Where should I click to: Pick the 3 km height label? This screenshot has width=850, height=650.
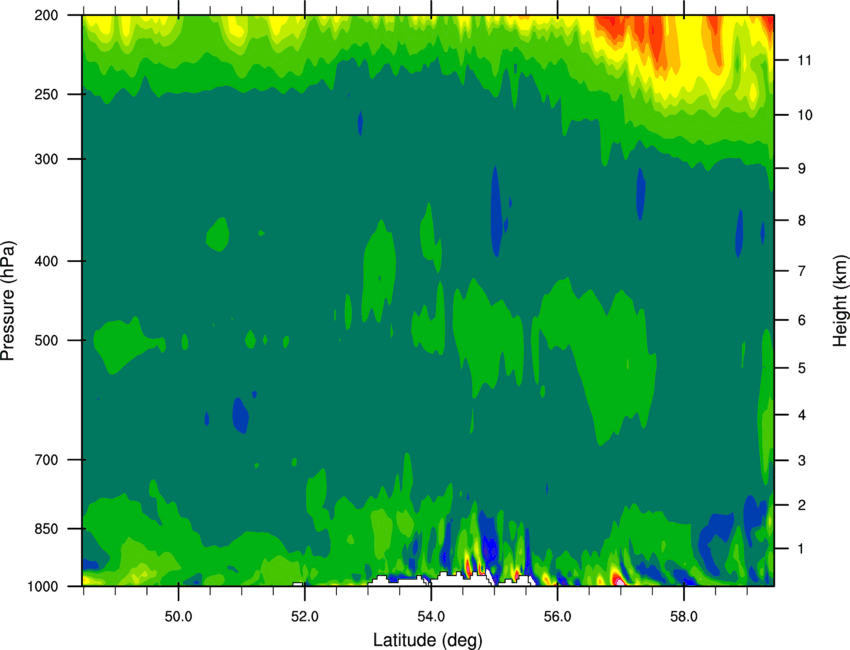(802, 461)
